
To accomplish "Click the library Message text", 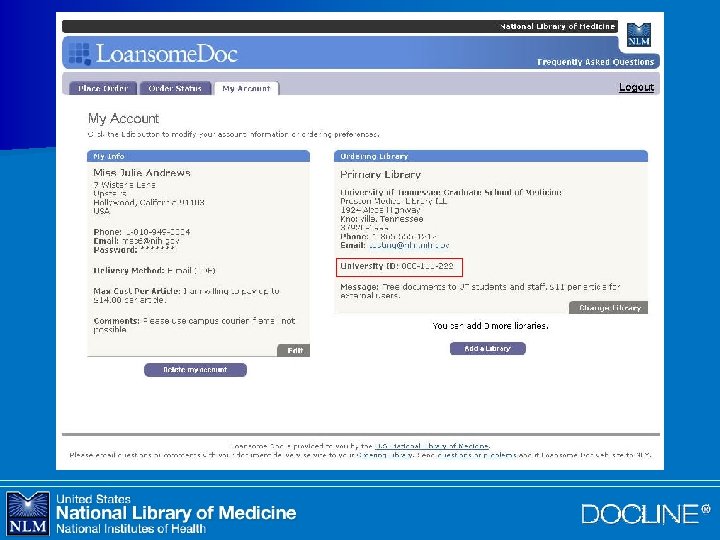I will pos(480,291).
